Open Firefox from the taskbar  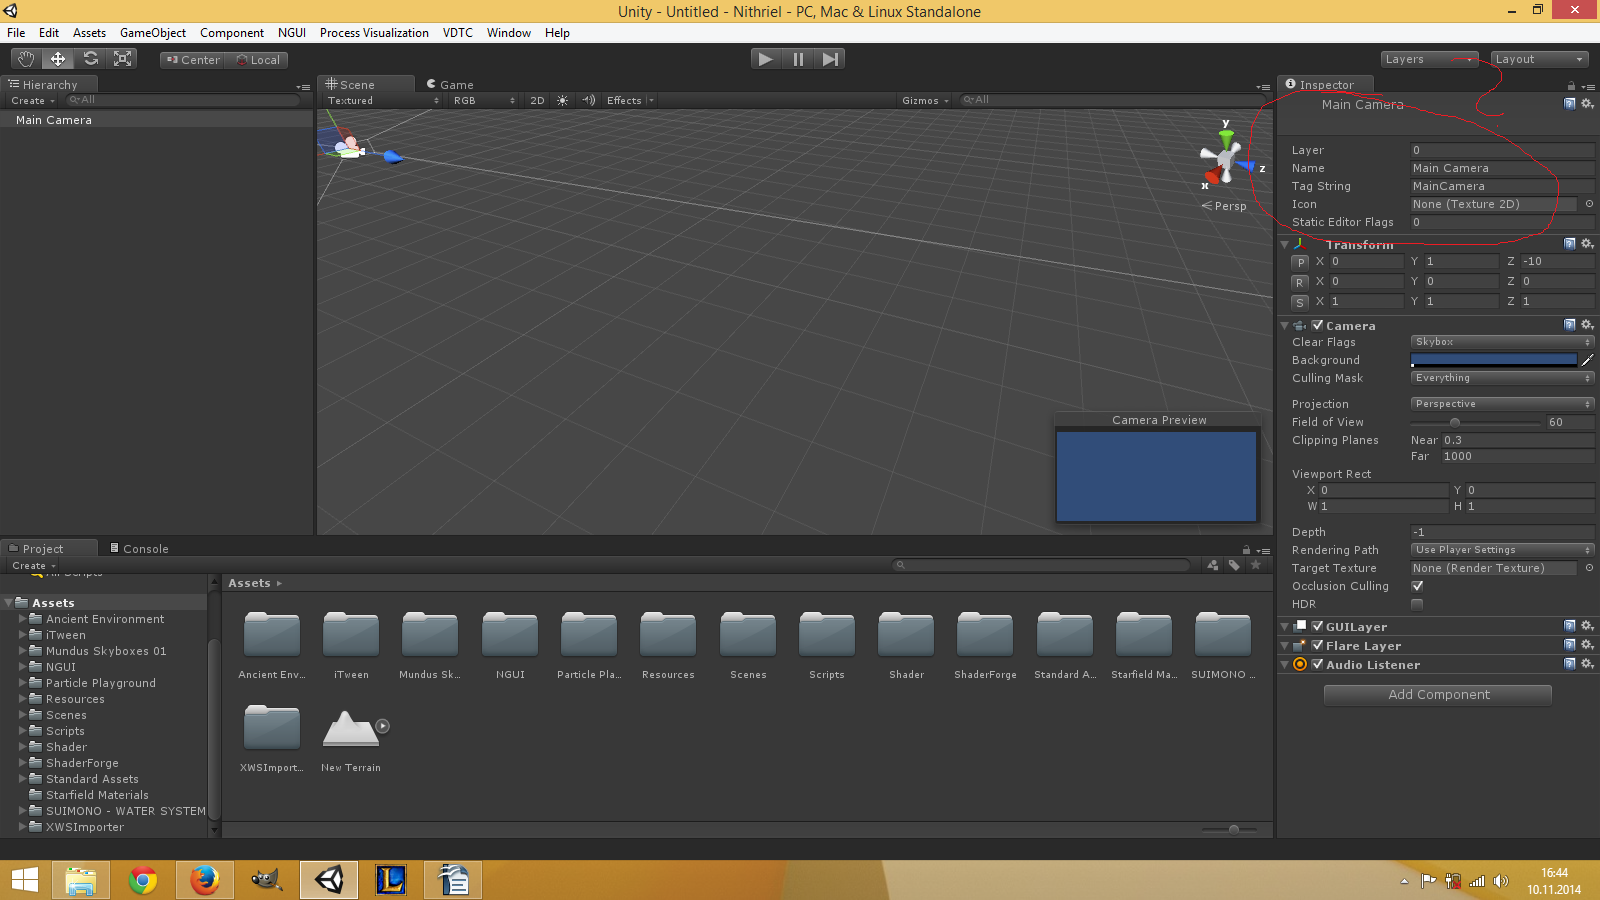205,880
